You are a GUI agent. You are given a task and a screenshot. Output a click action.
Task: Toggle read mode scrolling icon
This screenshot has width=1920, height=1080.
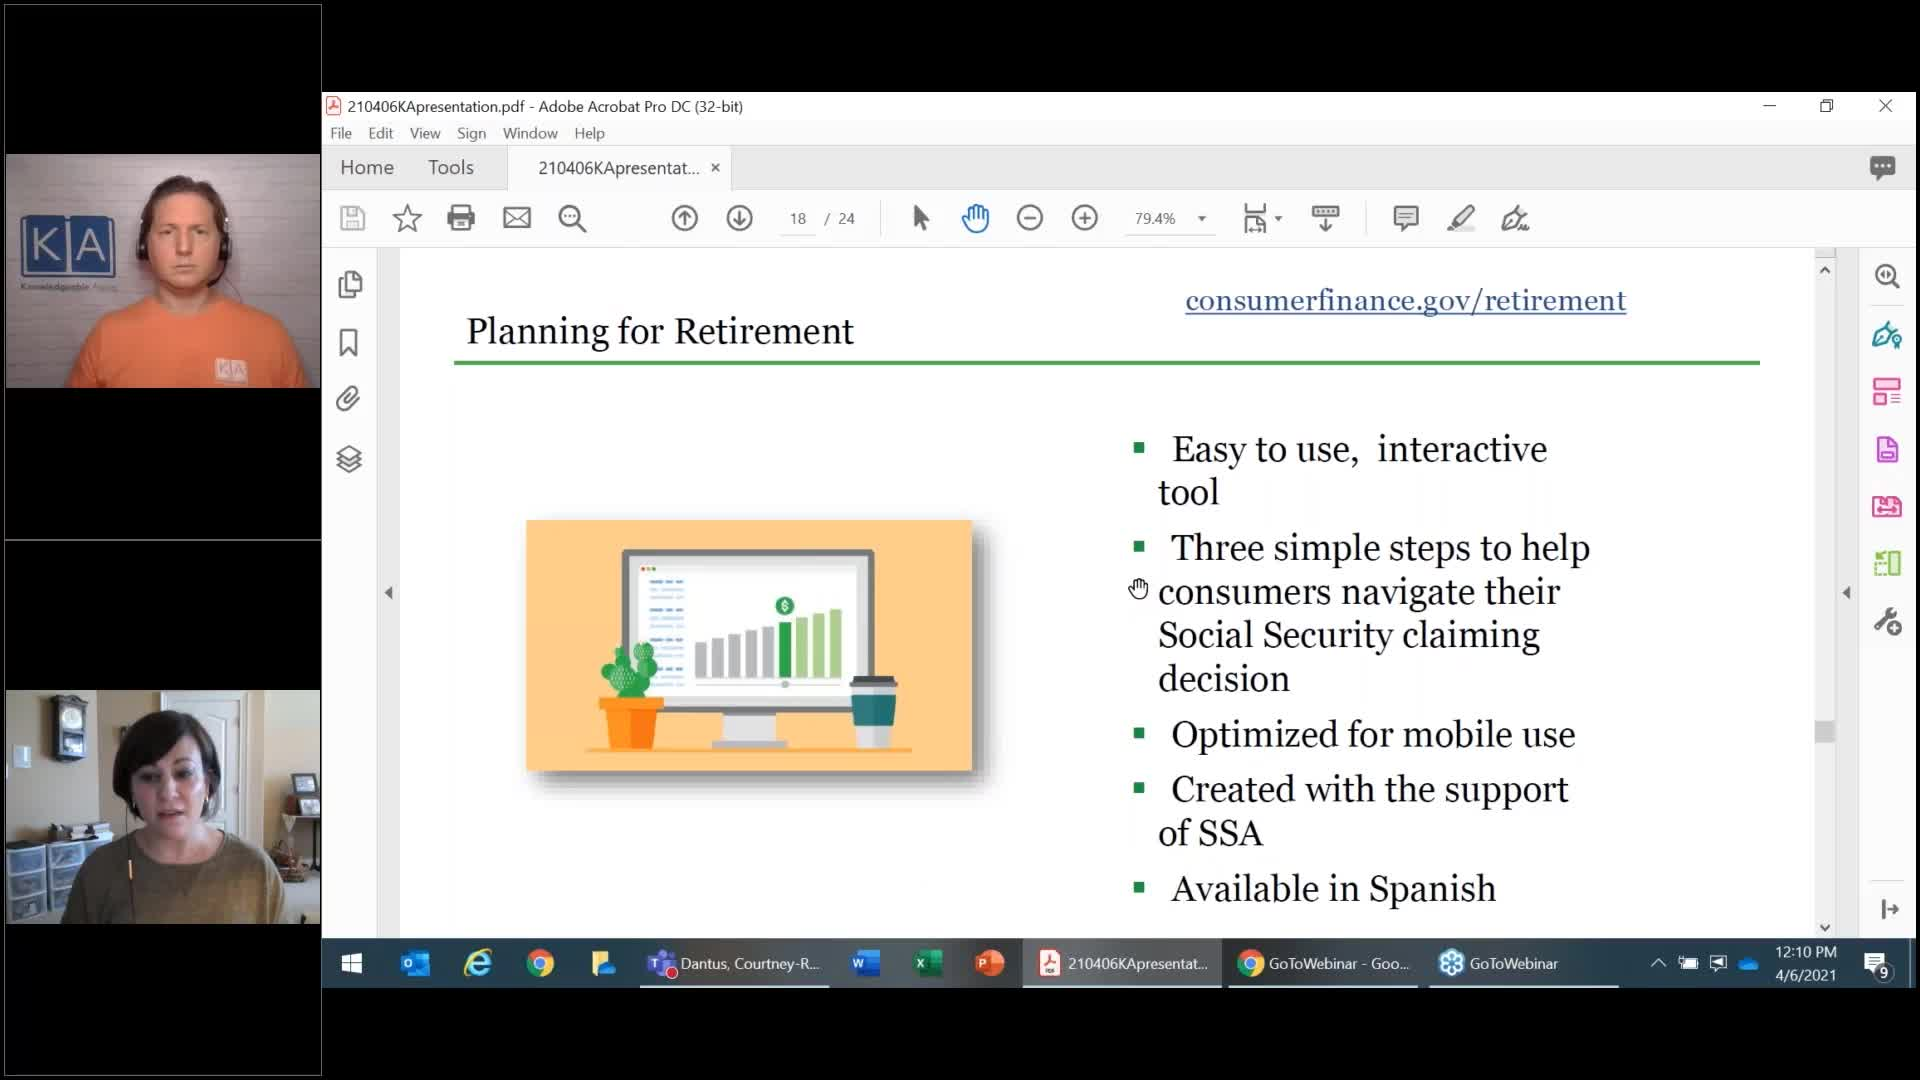tap(1325, 218)
